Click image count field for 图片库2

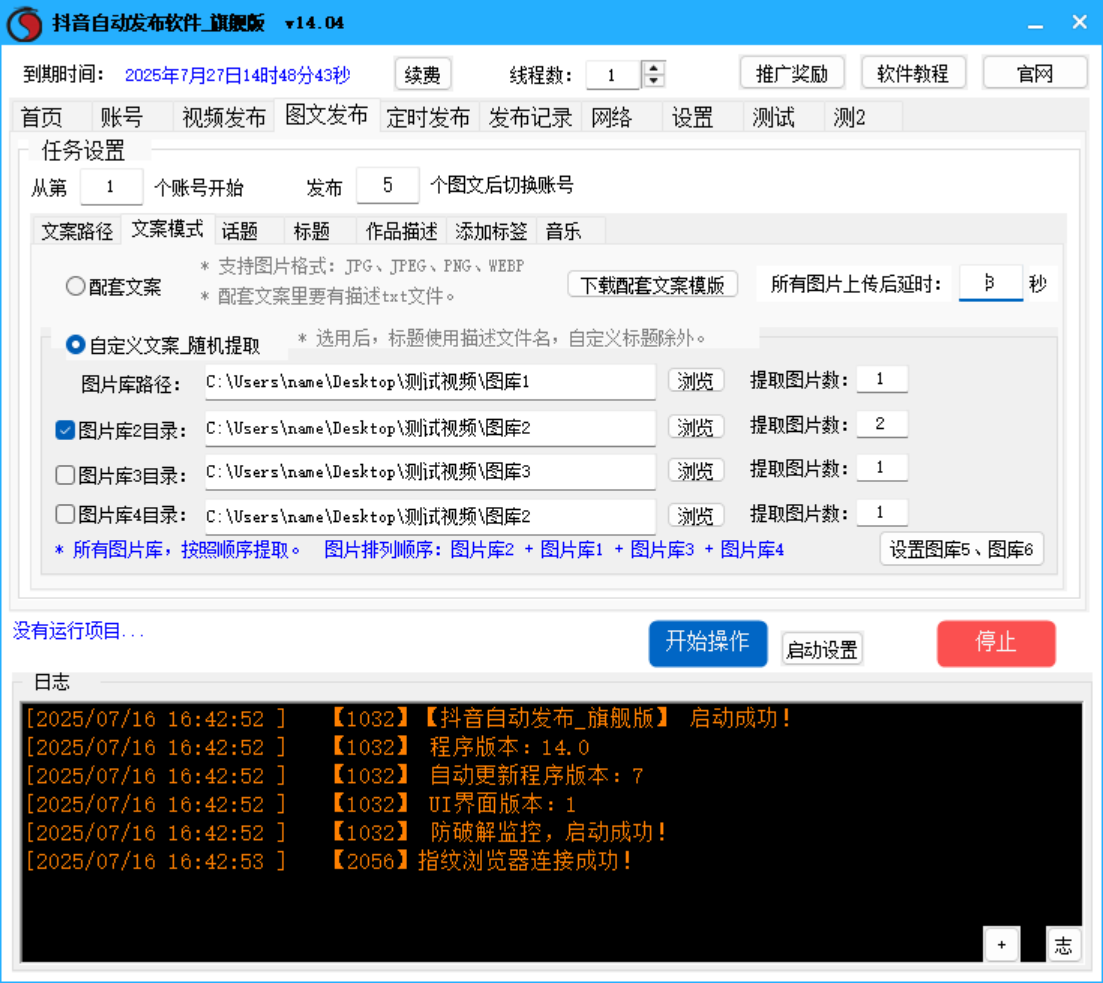tap(881, 424)
